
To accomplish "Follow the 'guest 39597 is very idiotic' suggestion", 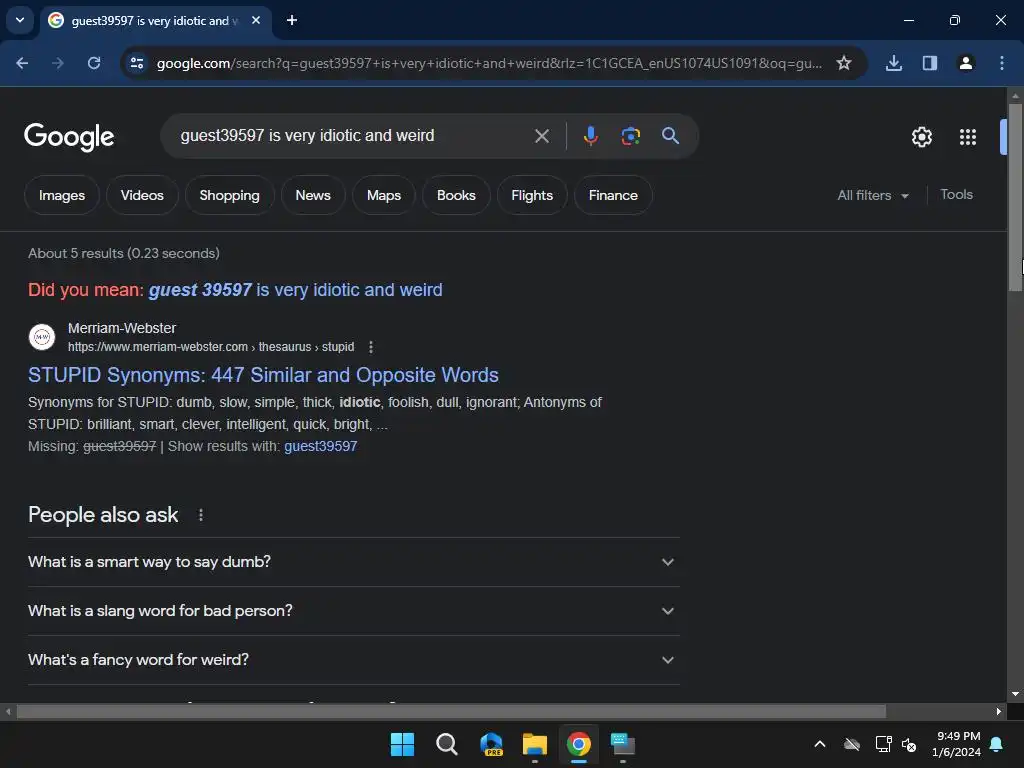I will pyautogui.click(x=295, y=290).
